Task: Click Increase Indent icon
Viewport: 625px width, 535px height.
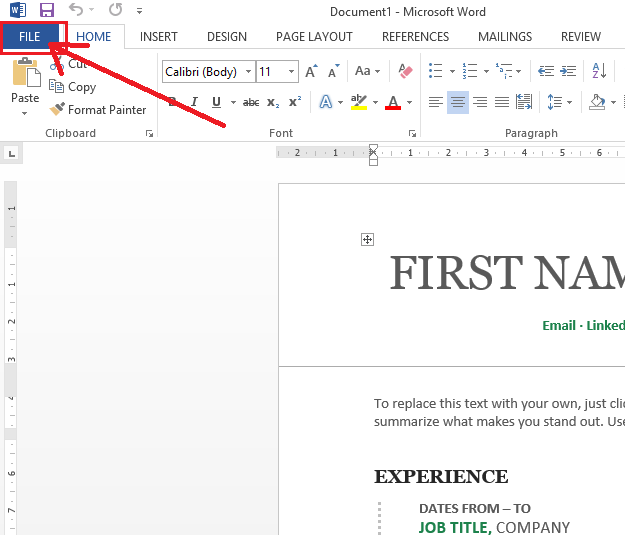Action: coord(568,71)
